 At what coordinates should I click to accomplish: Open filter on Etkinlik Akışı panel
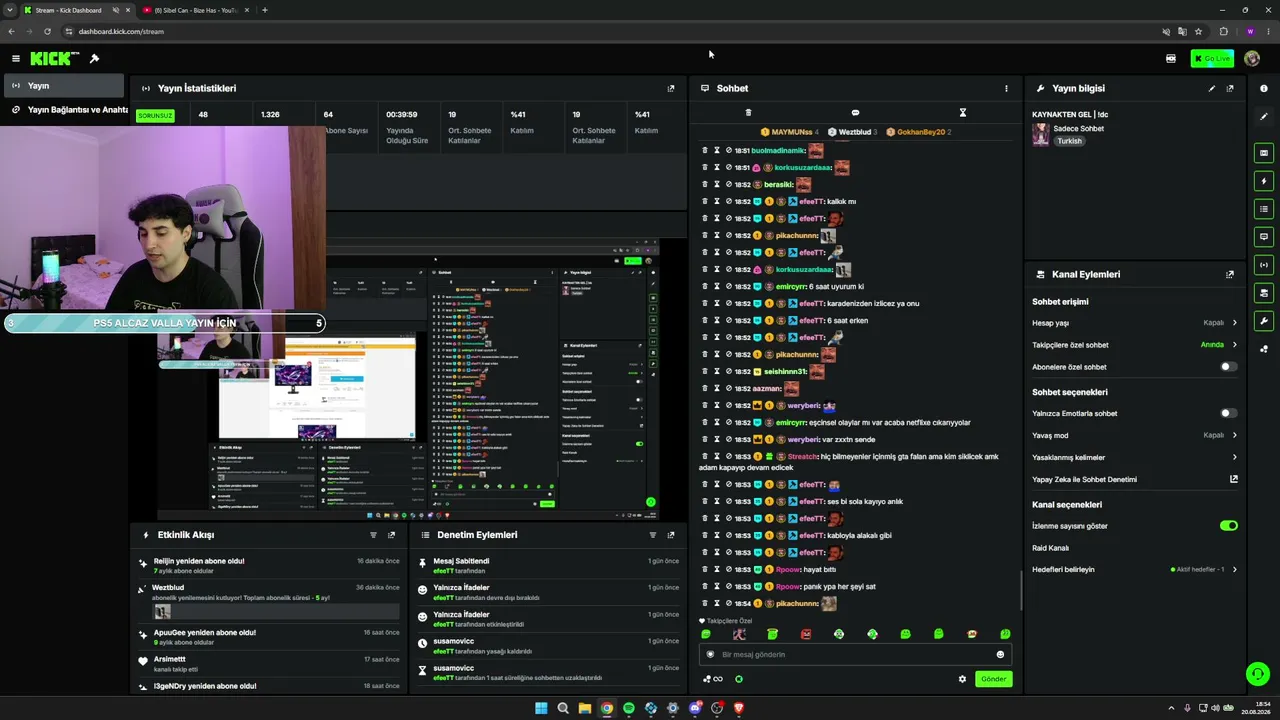click(373, 535)
